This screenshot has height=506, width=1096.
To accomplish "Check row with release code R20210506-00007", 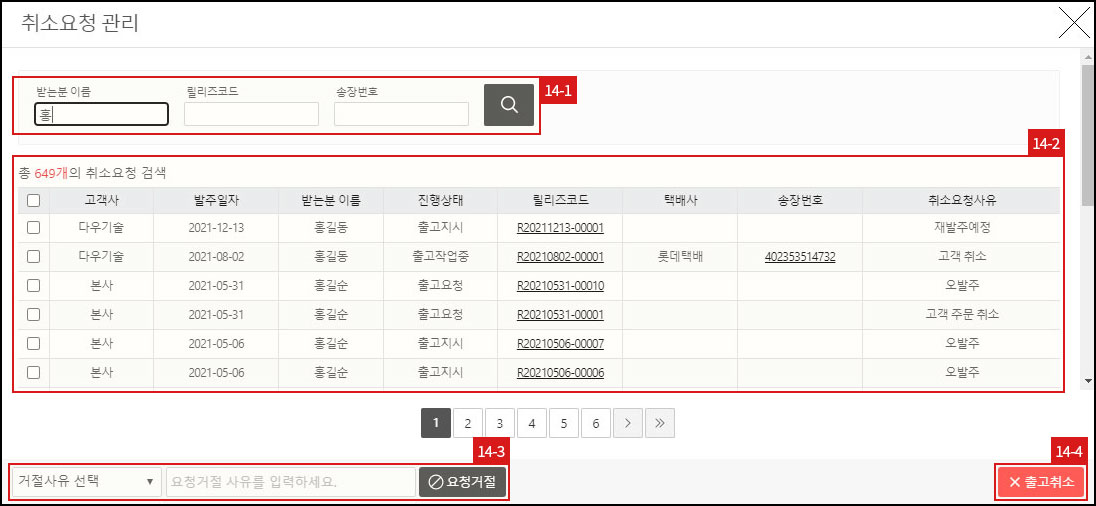I will 34,343.
